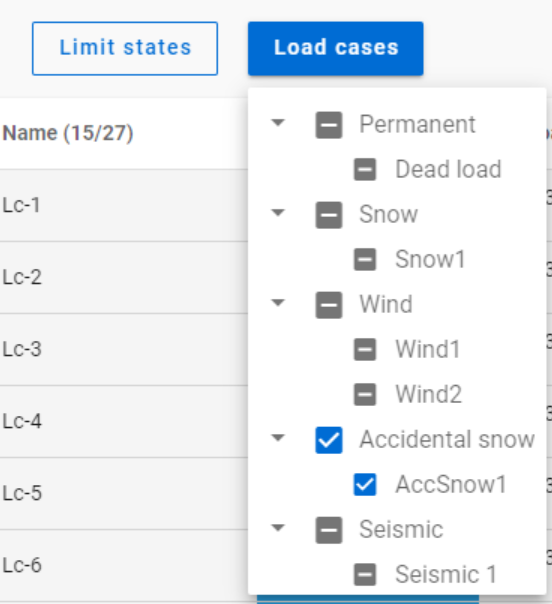Check the Seismic 1 load case
552x604 pixels.
[x=365, y=575]
